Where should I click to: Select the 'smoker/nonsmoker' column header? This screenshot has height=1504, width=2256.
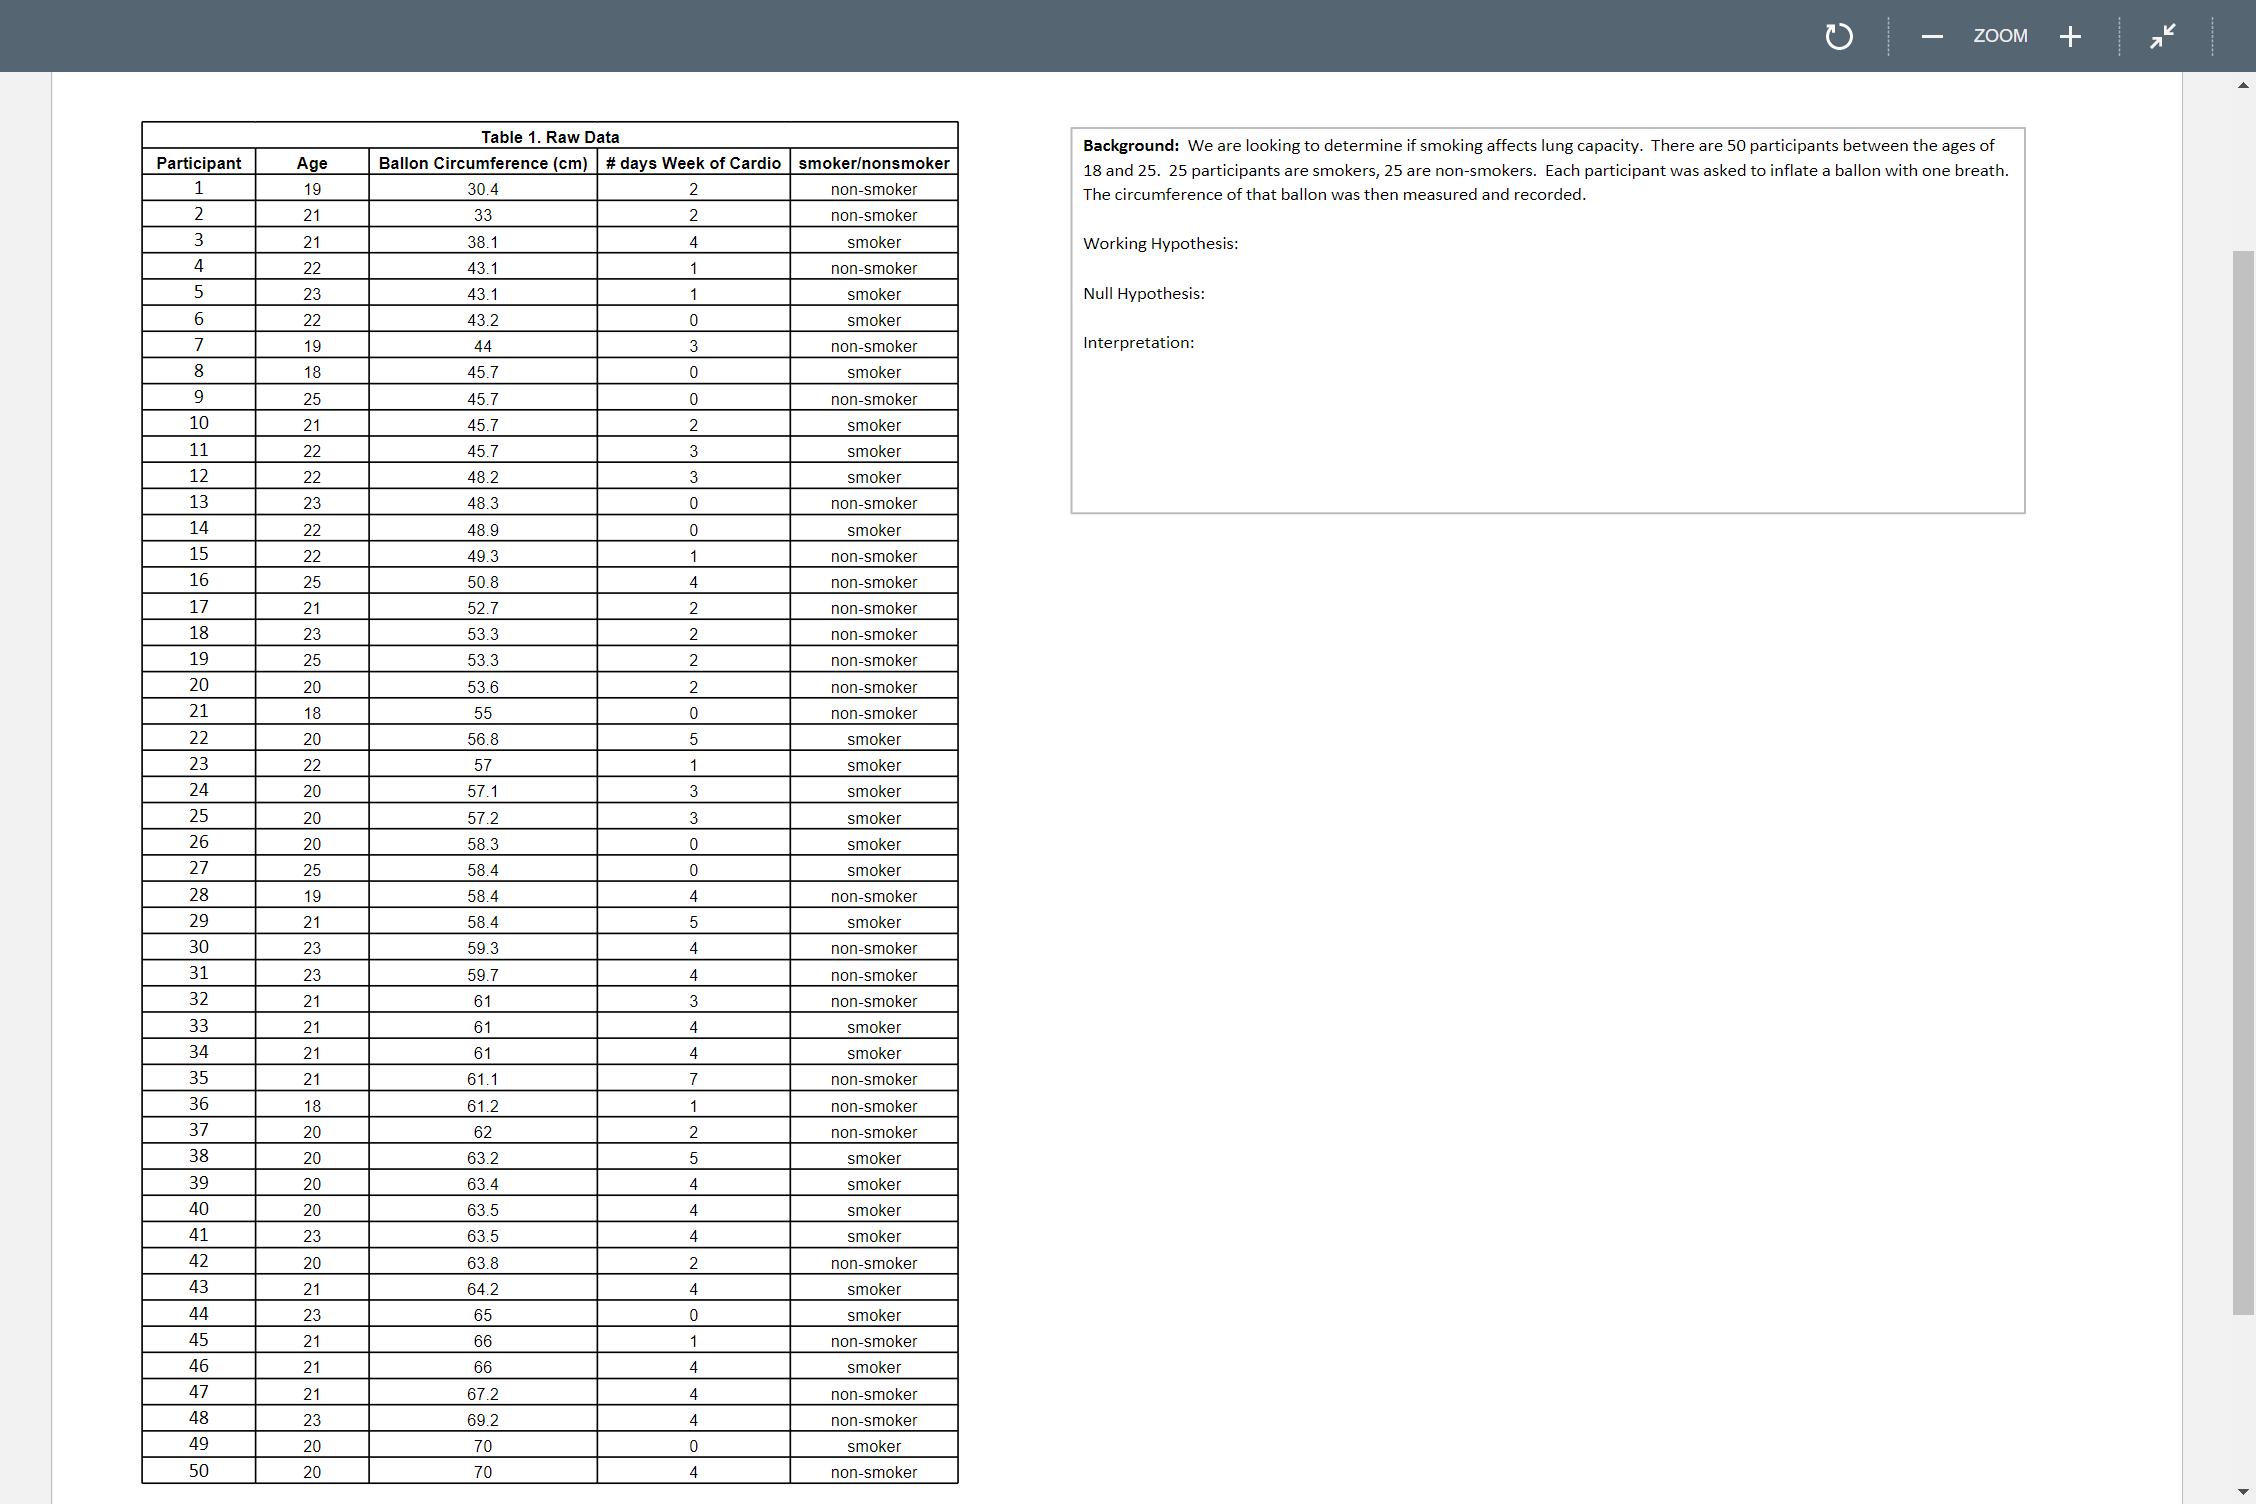873,163
